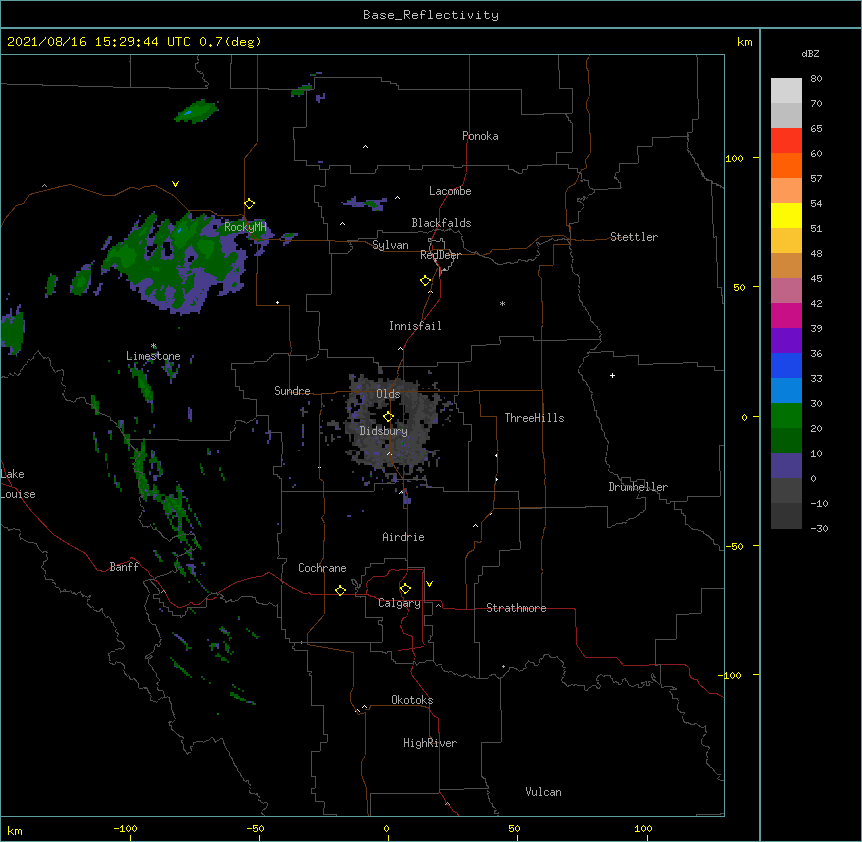
Task: Click the Sundre label
Action: (292, 391)
